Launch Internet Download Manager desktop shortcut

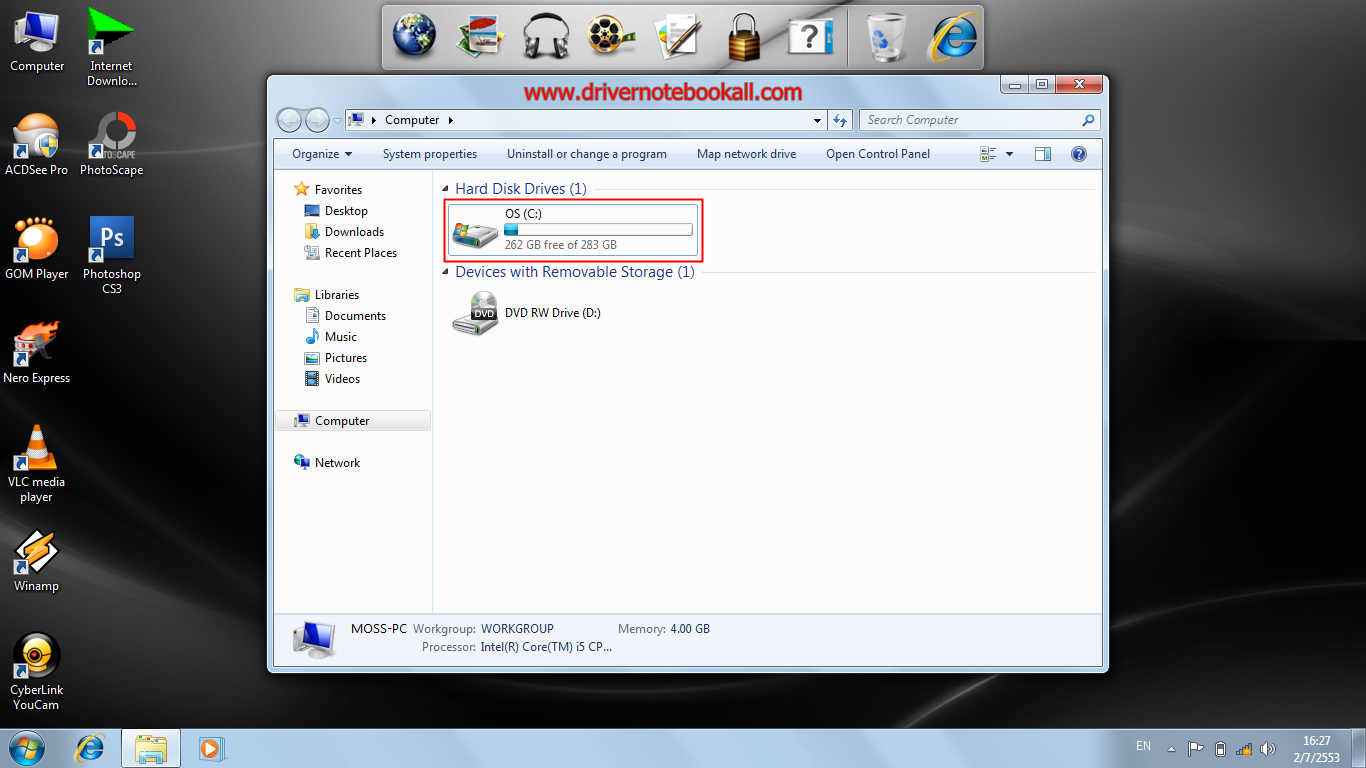point(111,46)
